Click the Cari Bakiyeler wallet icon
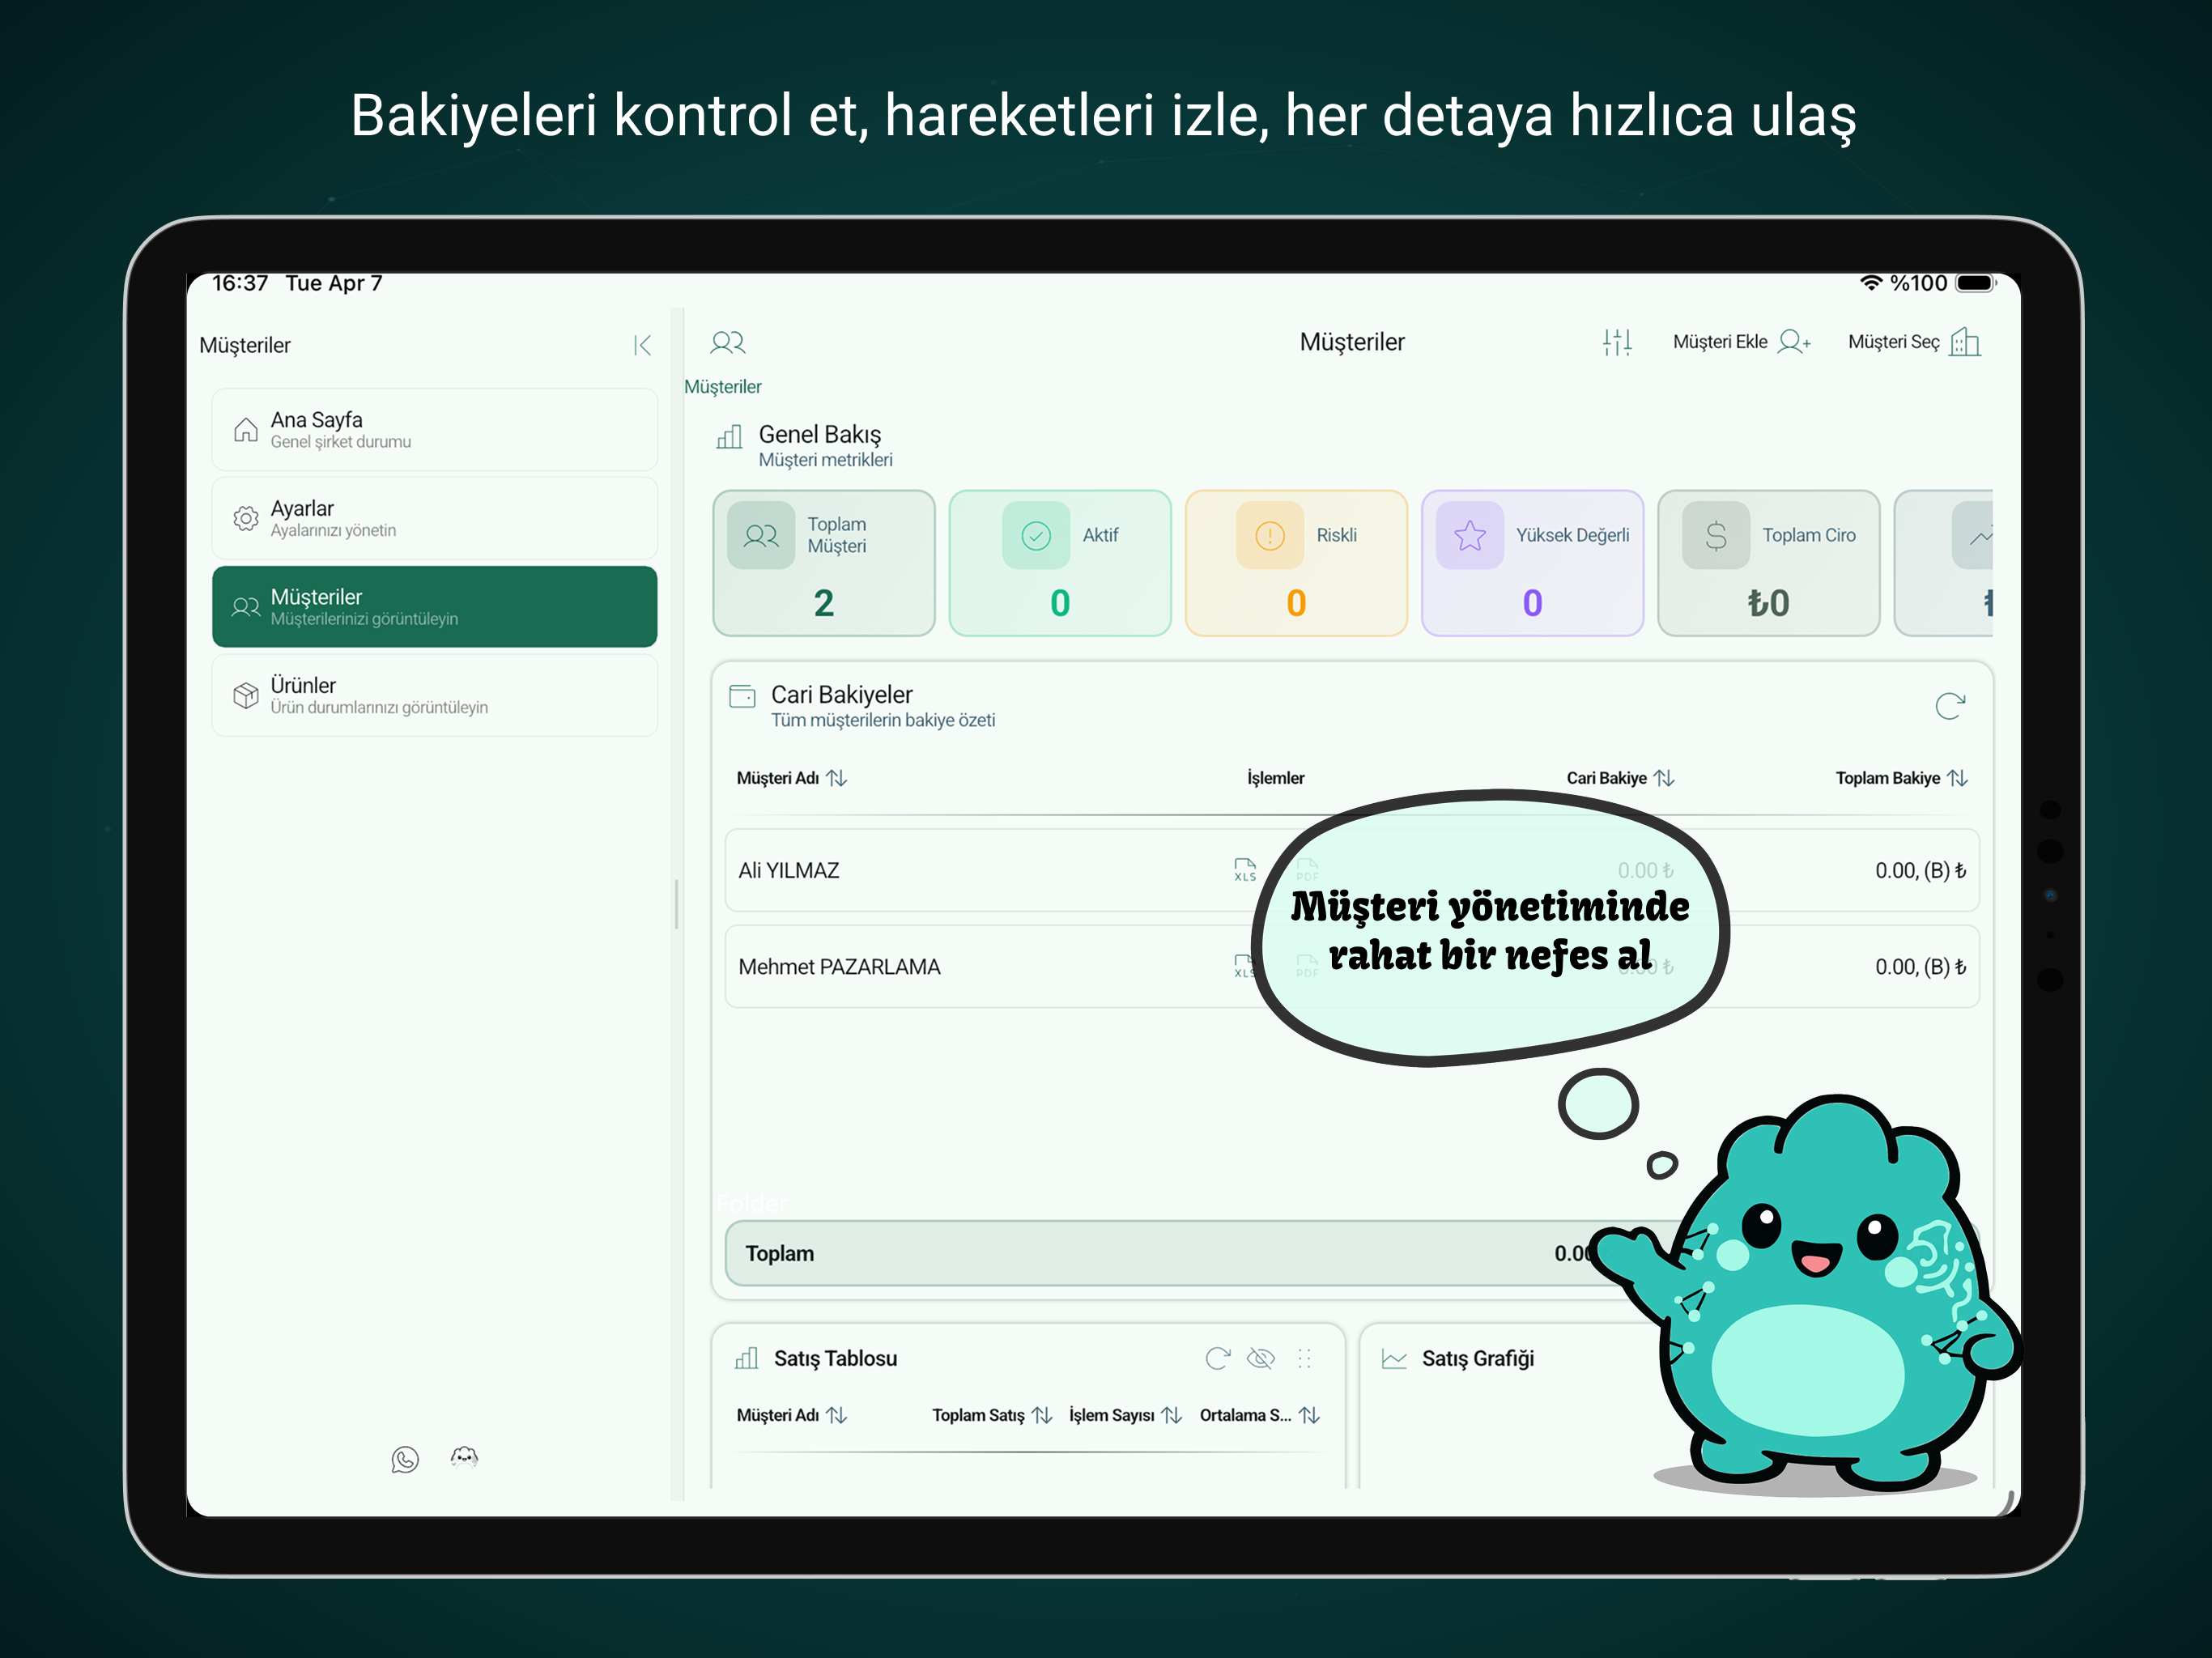Viewport: 2212px width, 1658px height. (x=743, y=696)
